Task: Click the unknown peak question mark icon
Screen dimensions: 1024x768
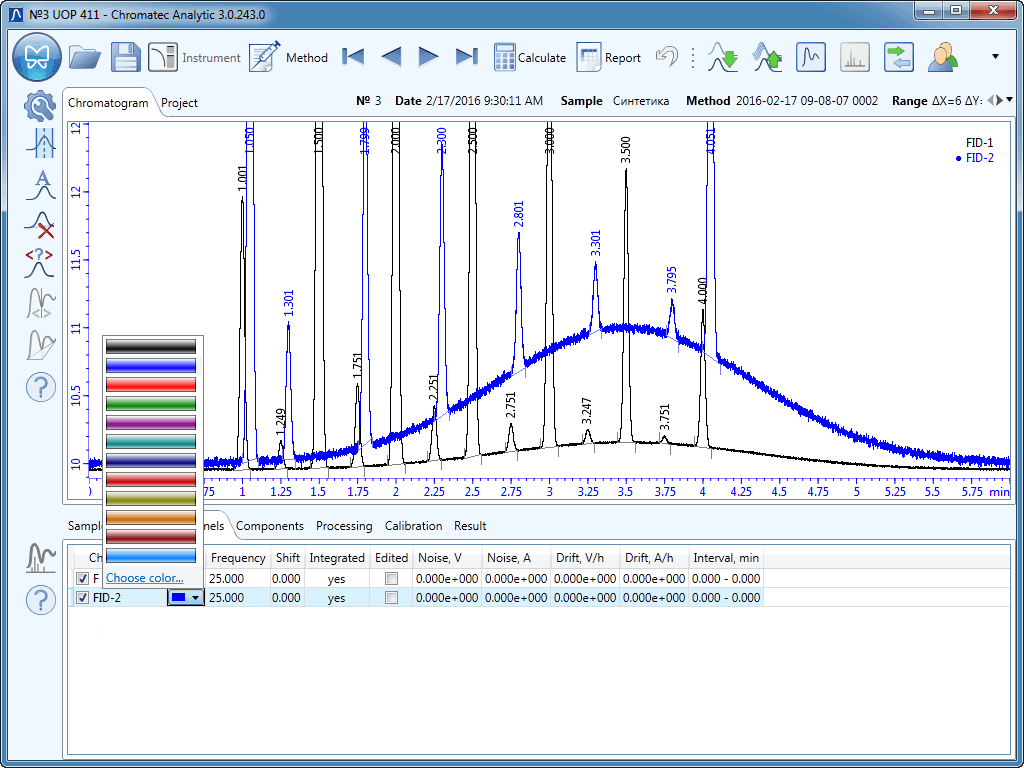Action: coord(39,263)
